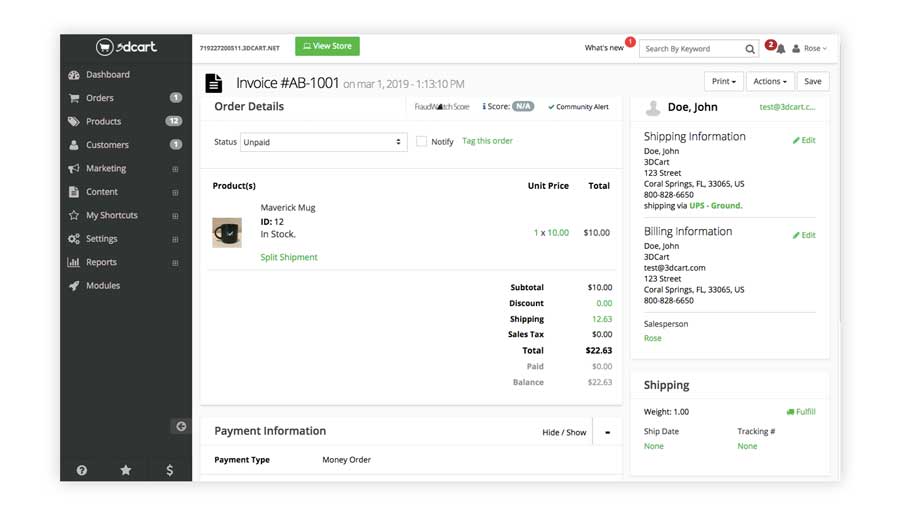Open What's new notifications
Screen dimensions: 900x515
pyautogui.click(x=604, y=48)
